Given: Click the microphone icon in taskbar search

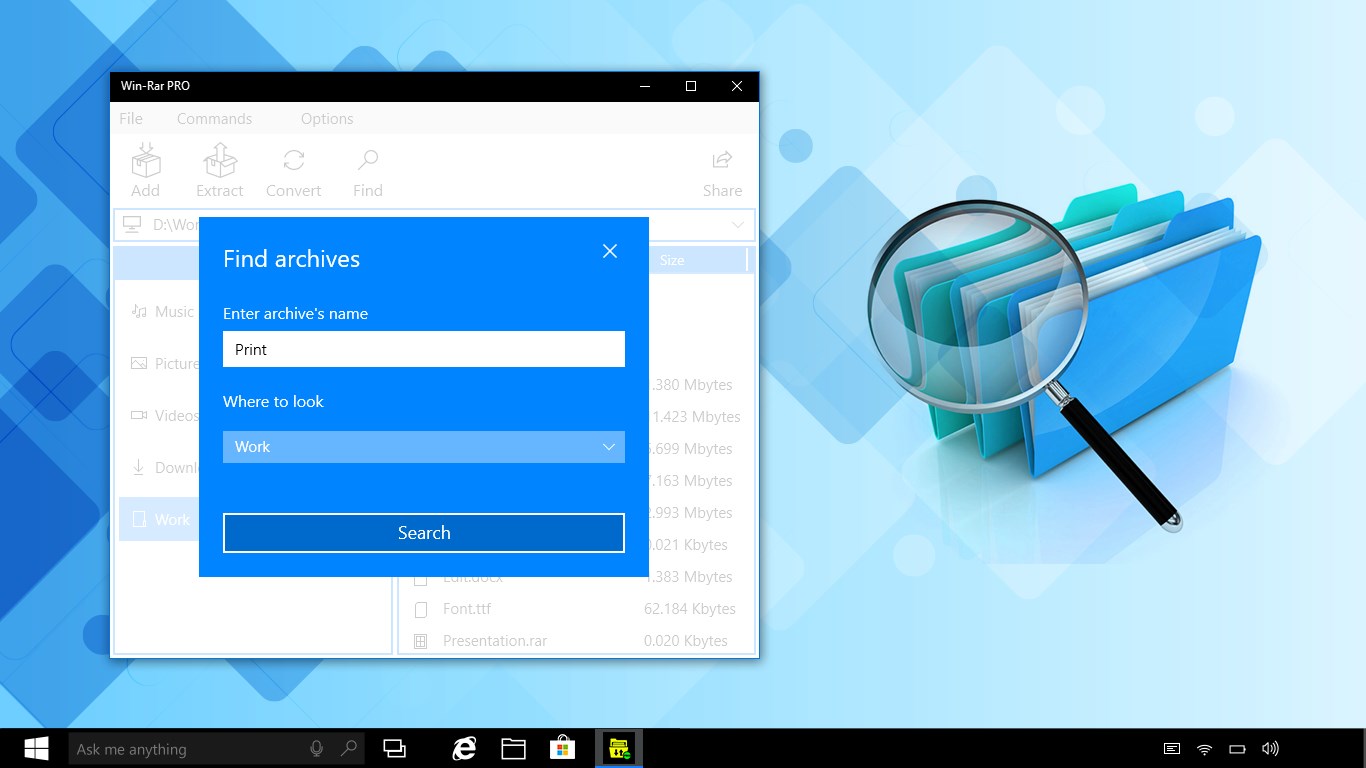Looking at the screenshot, I should click(317, 749).
